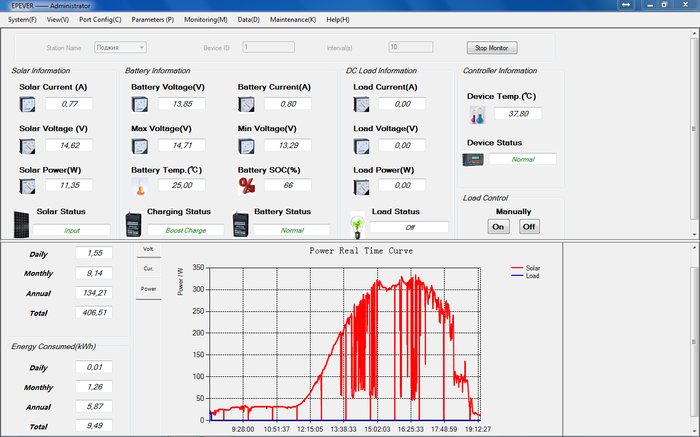Open the Port Config(C) menu
The image size is (700, 437).
(x=100, y=19)
